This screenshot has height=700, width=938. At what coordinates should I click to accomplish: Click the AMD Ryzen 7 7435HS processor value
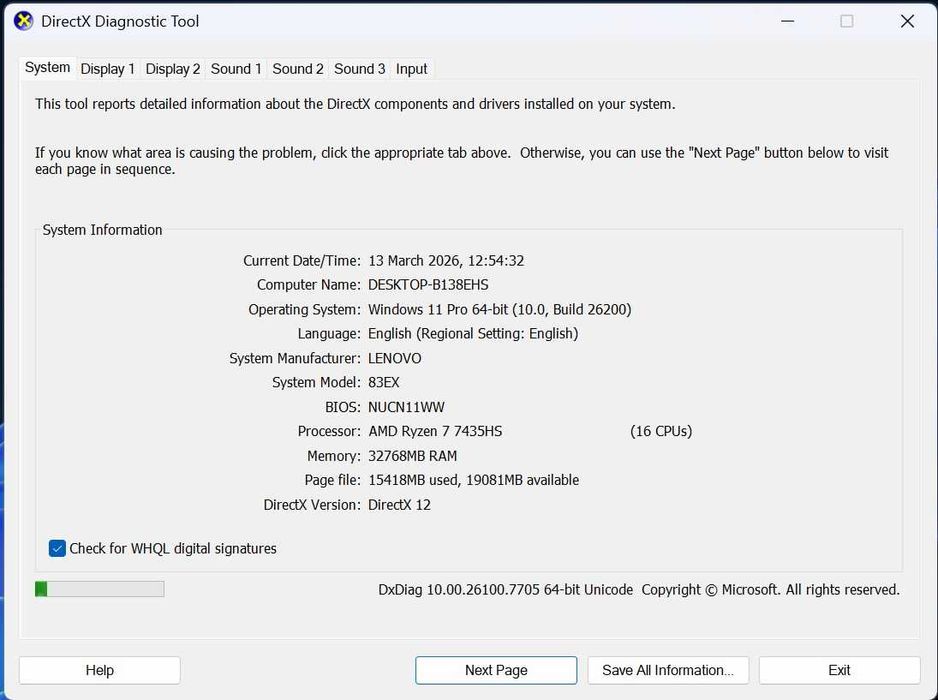tap(436, 431)
